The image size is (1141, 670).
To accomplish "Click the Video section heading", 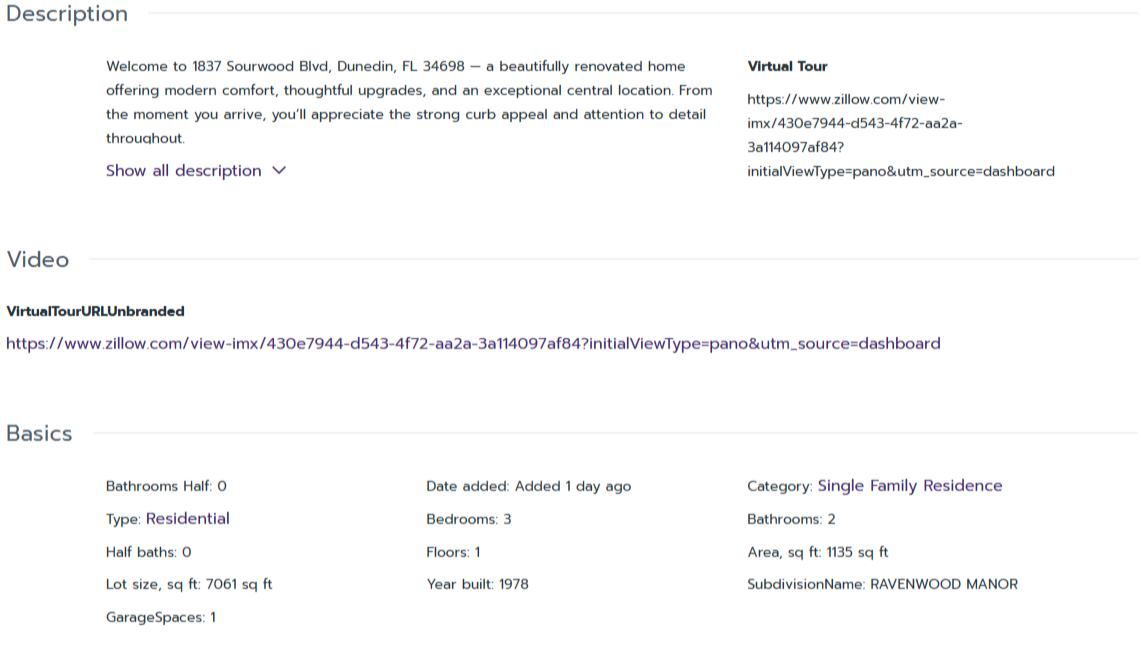I will point(38,260).
